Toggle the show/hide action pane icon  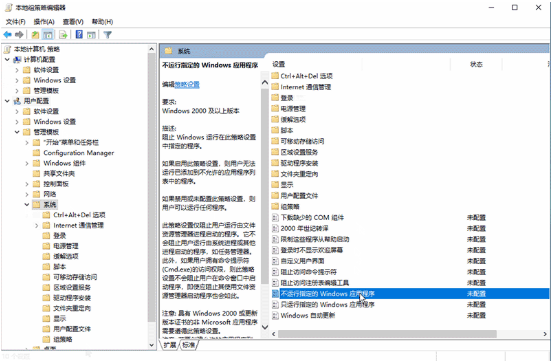pyautogui.click(x=91, y=34)
